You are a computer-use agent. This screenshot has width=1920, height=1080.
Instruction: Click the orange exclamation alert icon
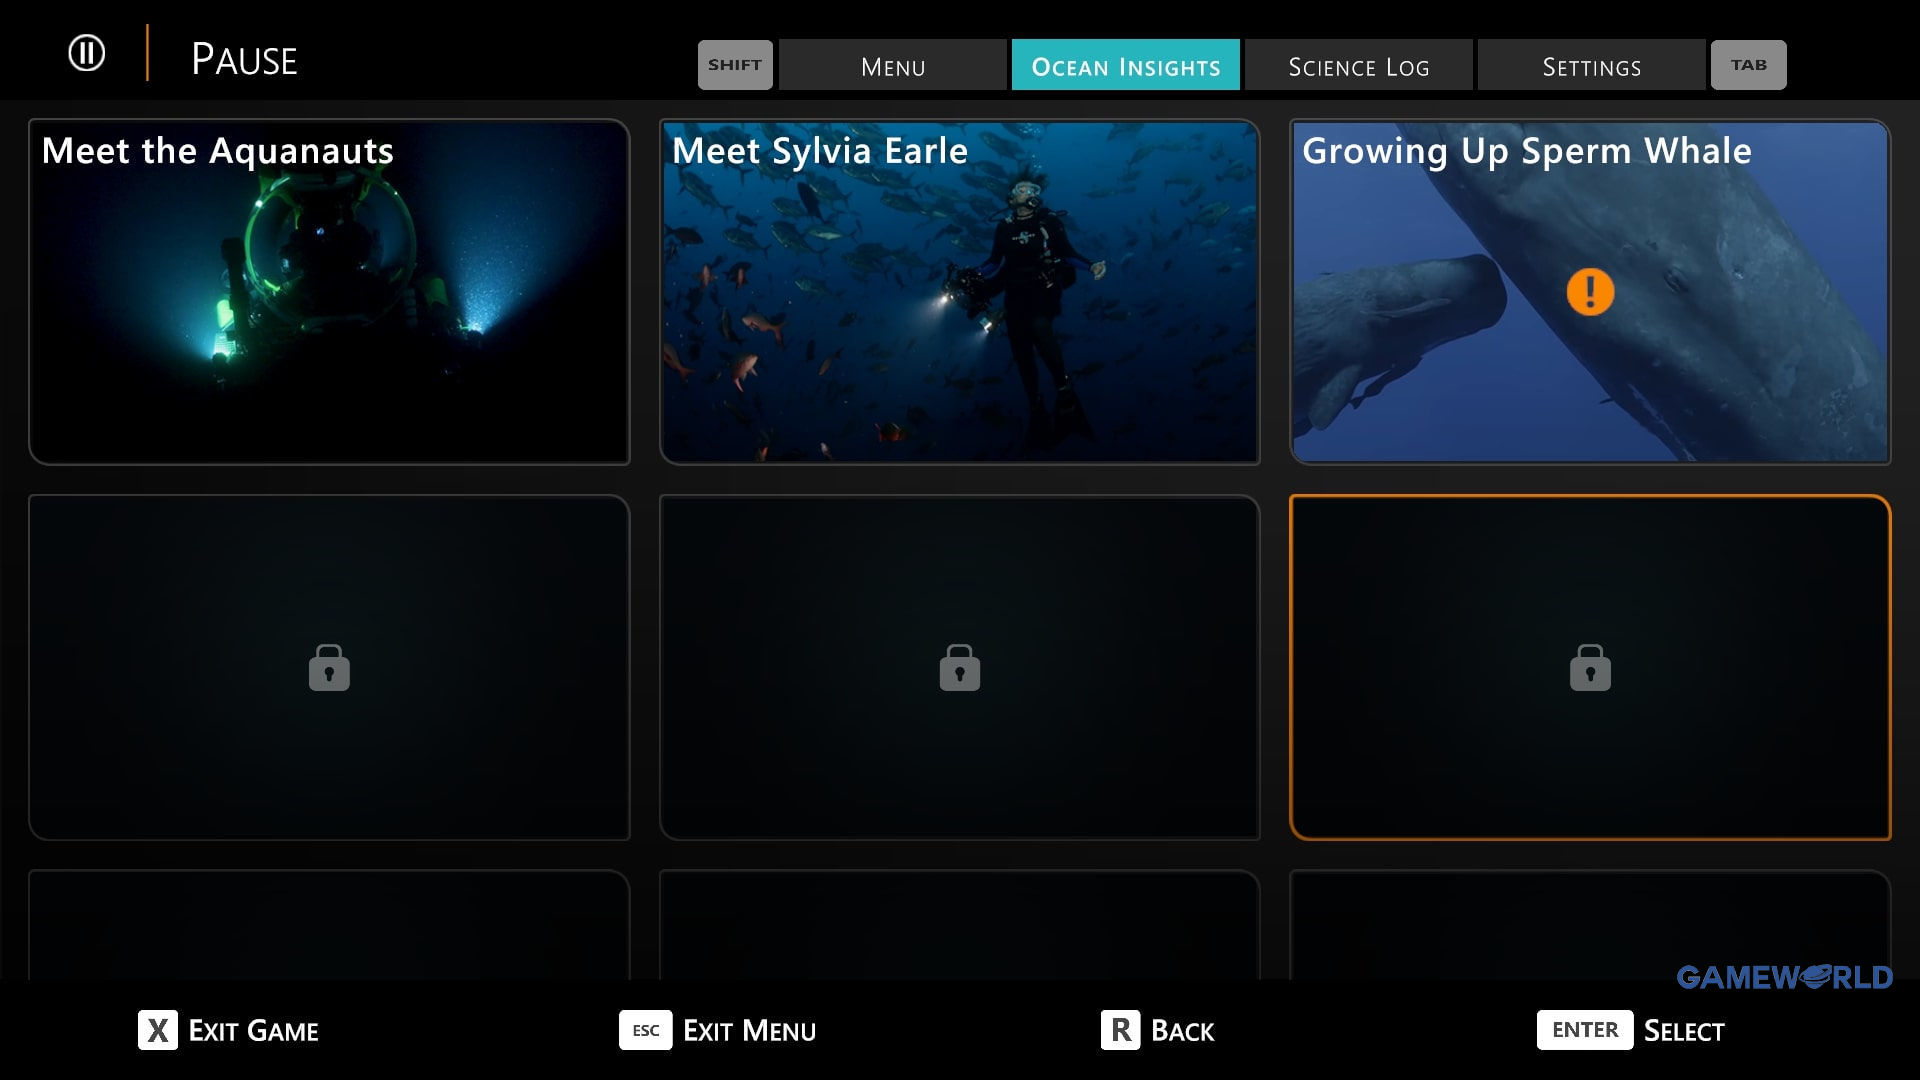(1590, 292)
